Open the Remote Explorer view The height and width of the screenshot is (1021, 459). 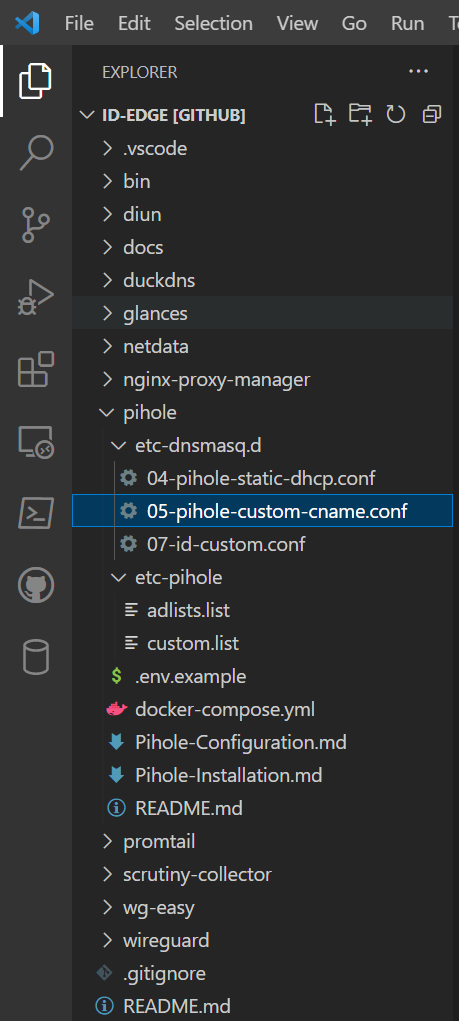coord(36,443)
